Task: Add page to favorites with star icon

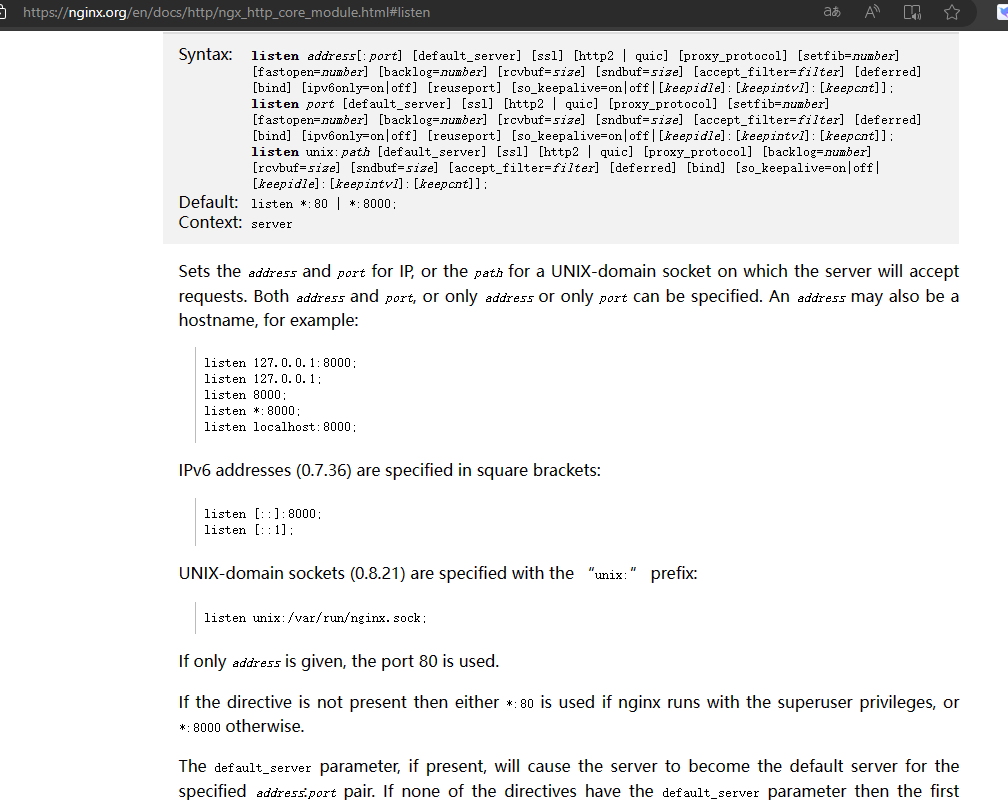Action: pyautogui.click(x=952, y=13)
